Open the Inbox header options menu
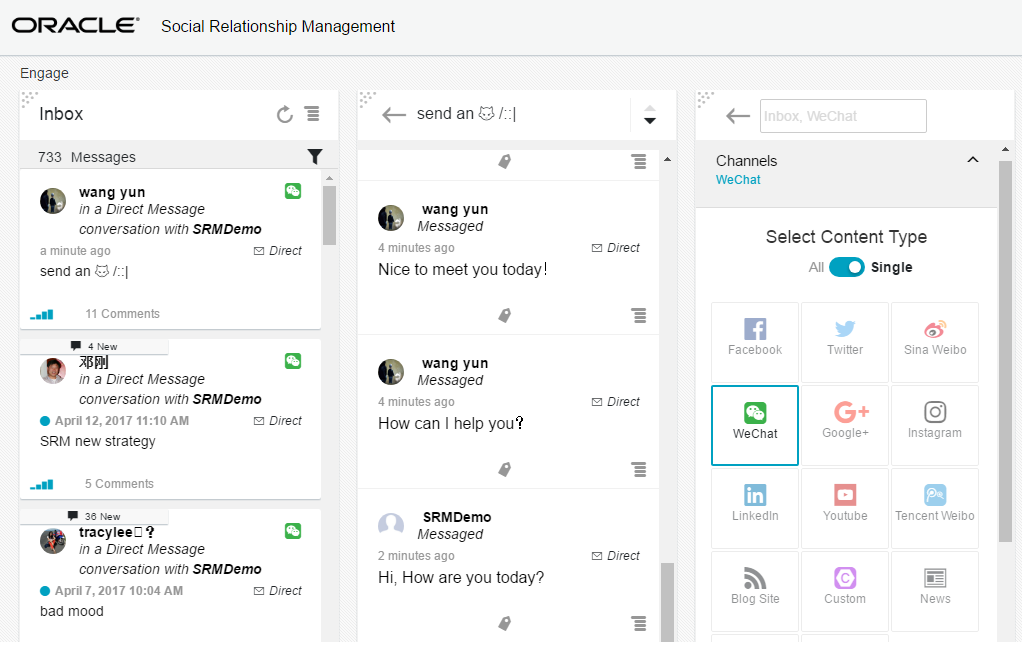This screenshot has height=645, width=1022. tap(313, 114)
